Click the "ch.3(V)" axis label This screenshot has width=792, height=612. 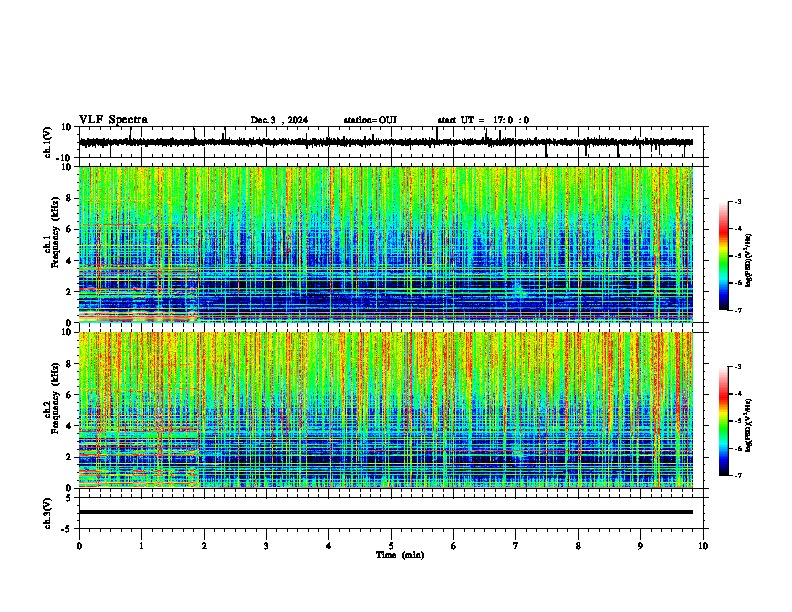(x=48, y=513)
